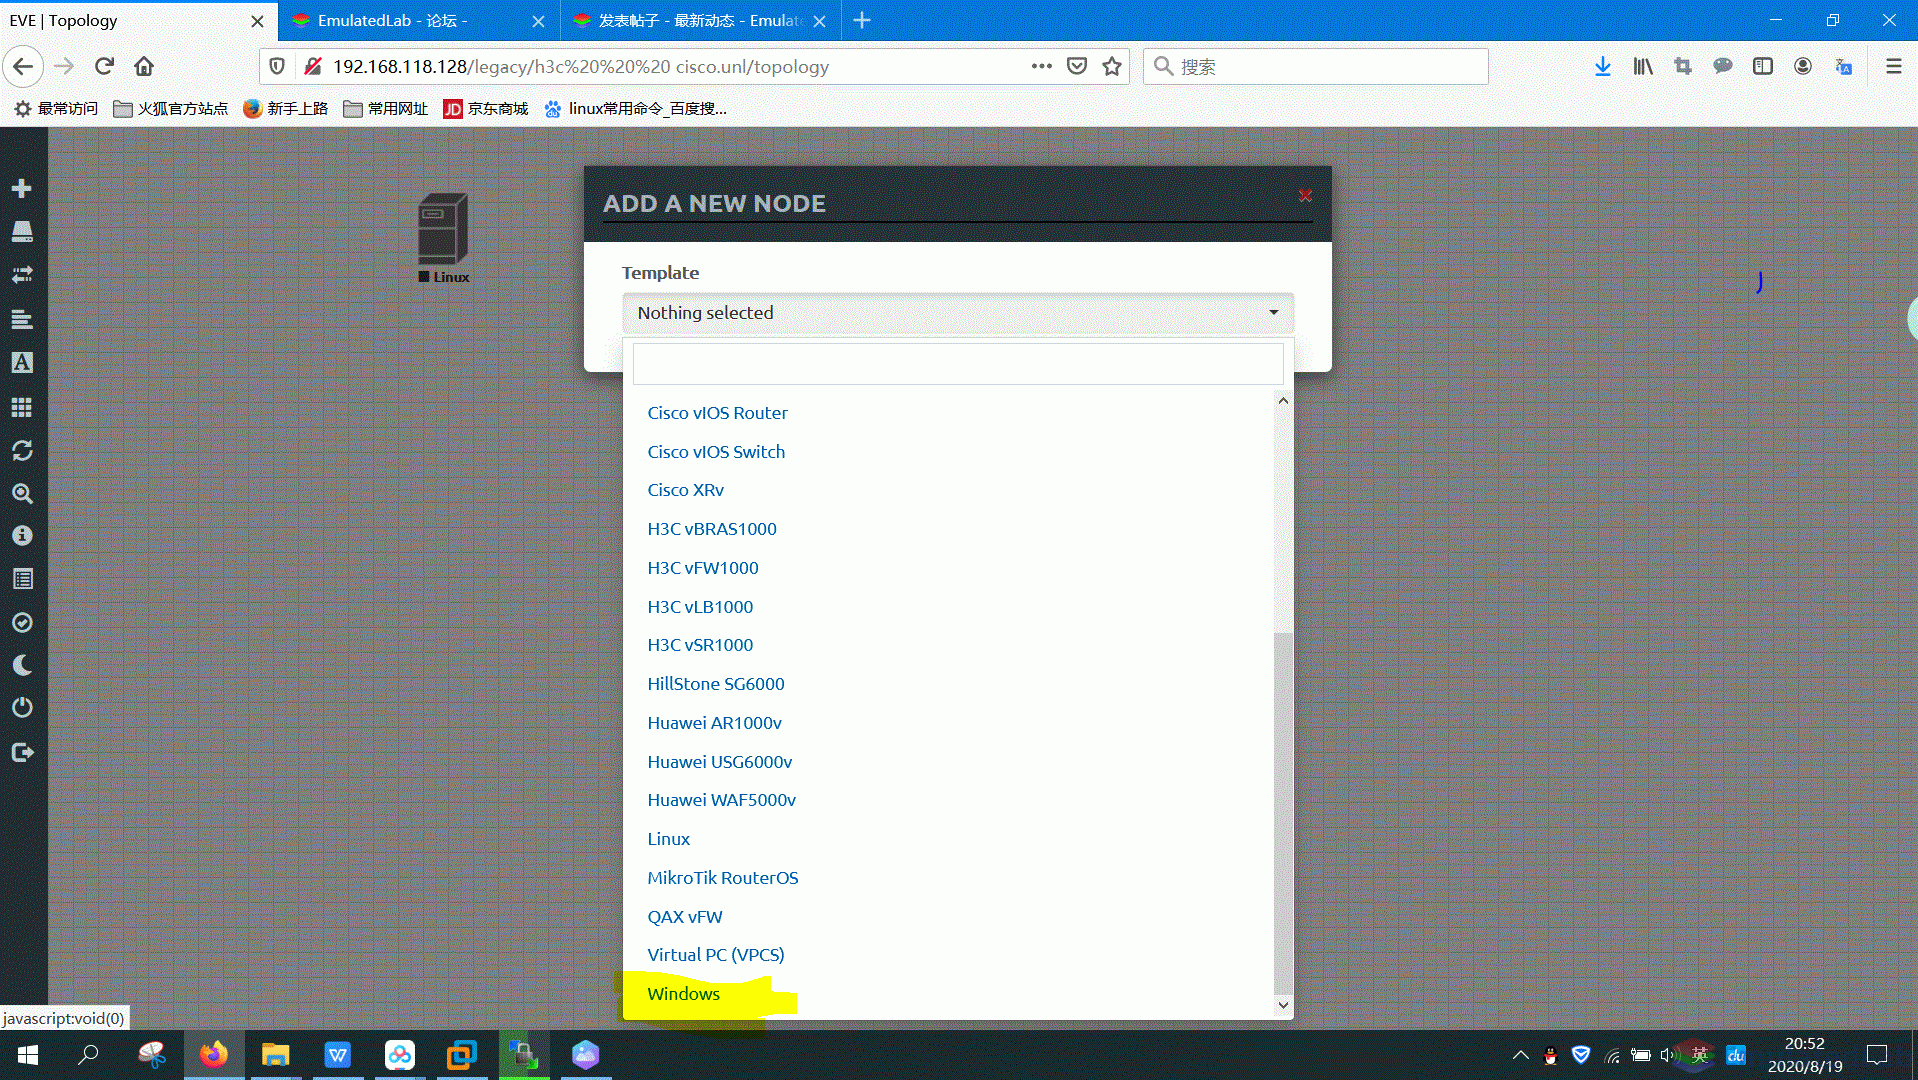Switch to the 发表帖子 tab
The height and width of the screenshot is (1080, 1918).
point(700,20)
